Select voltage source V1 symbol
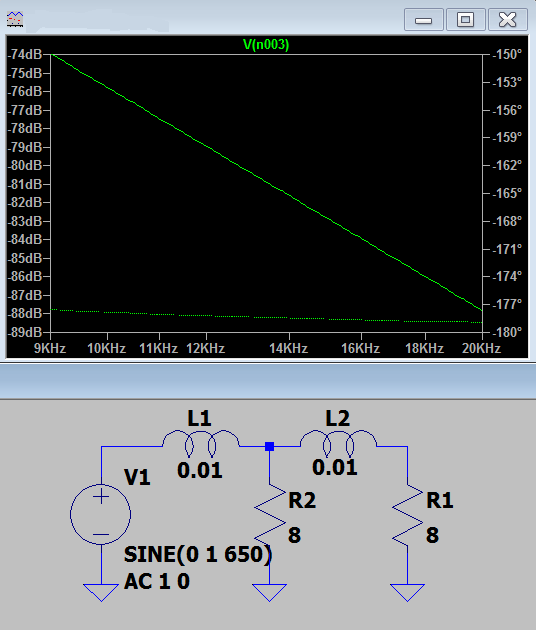Screen dimensions: 536x630 coord(101,514)
